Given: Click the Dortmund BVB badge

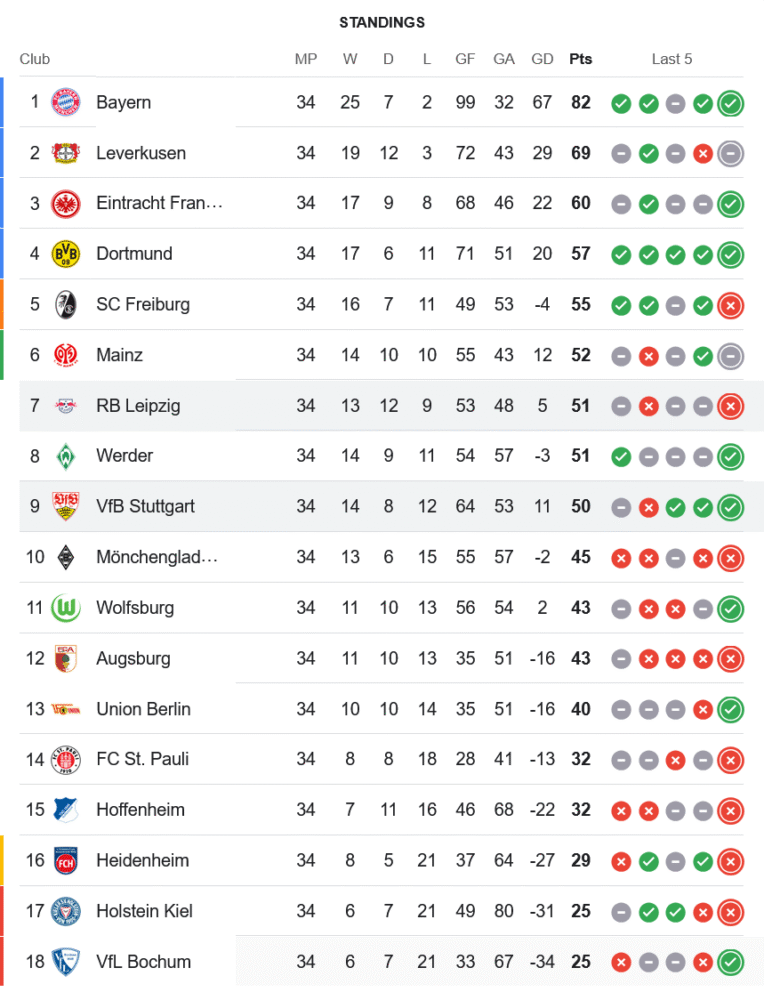Looking at the screenshot, I should [x=65, y=254].
